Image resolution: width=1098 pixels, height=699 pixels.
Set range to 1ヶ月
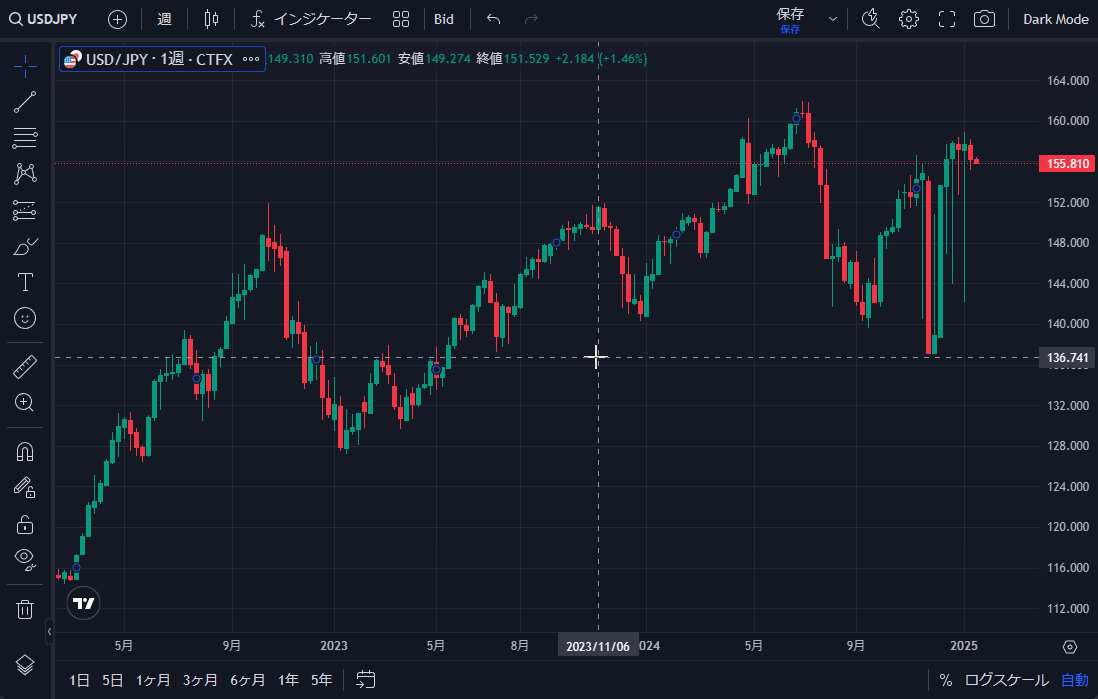[153, 680]
